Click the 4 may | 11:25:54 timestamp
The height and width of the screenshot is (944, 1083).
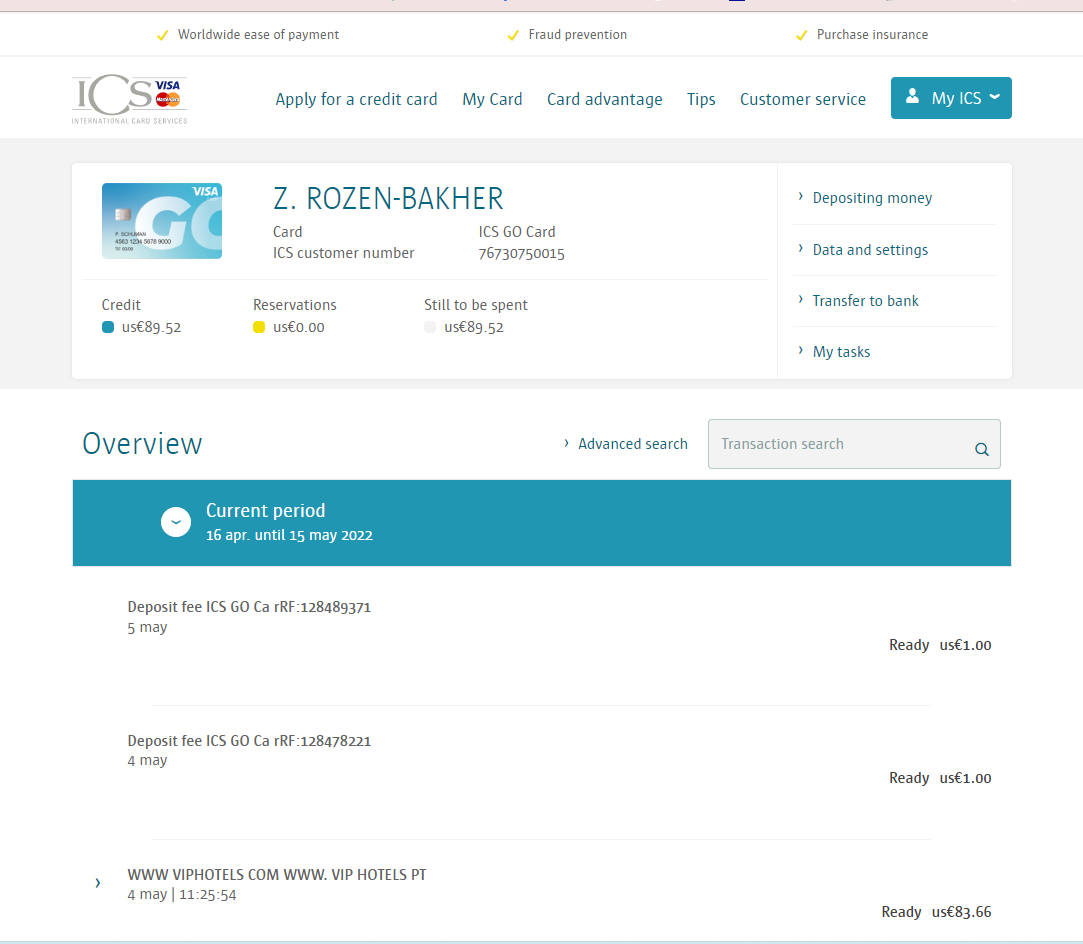point(182,895)
